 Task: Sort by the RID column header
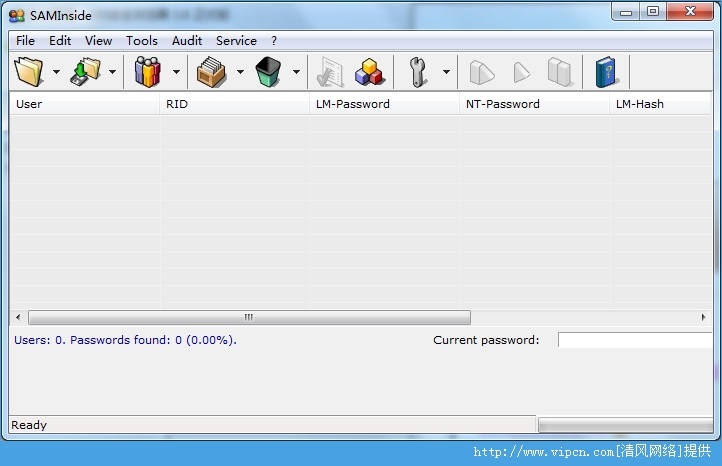click(x=234, y=104)
